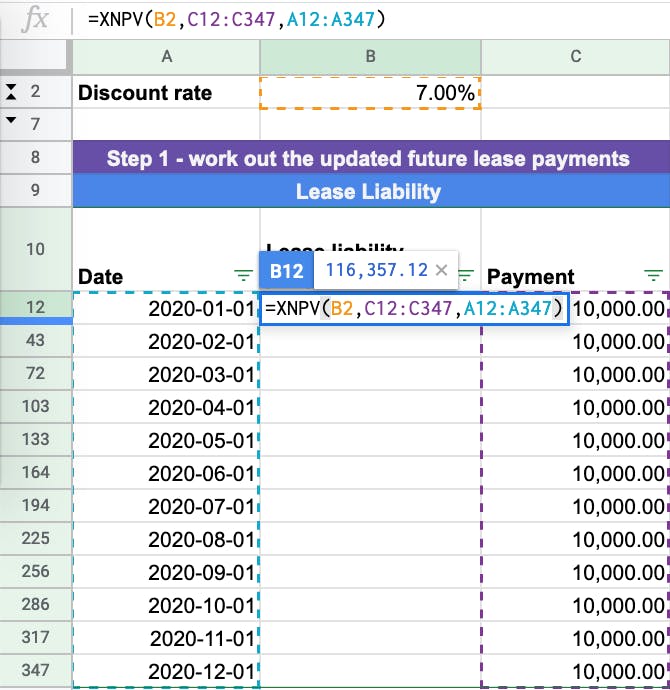Viewport: 670px width, 690px height.
Task: Open the Payment column filter icon
Action: tap(653, 276)
